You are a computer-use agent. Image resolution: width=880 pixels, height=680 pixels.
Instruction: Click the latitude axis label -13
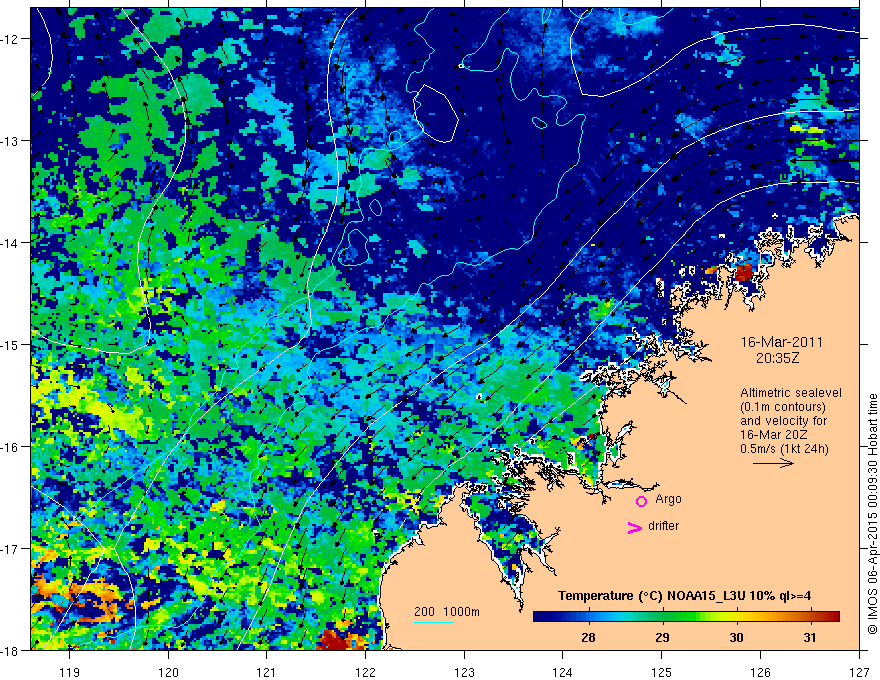point(10,141)
